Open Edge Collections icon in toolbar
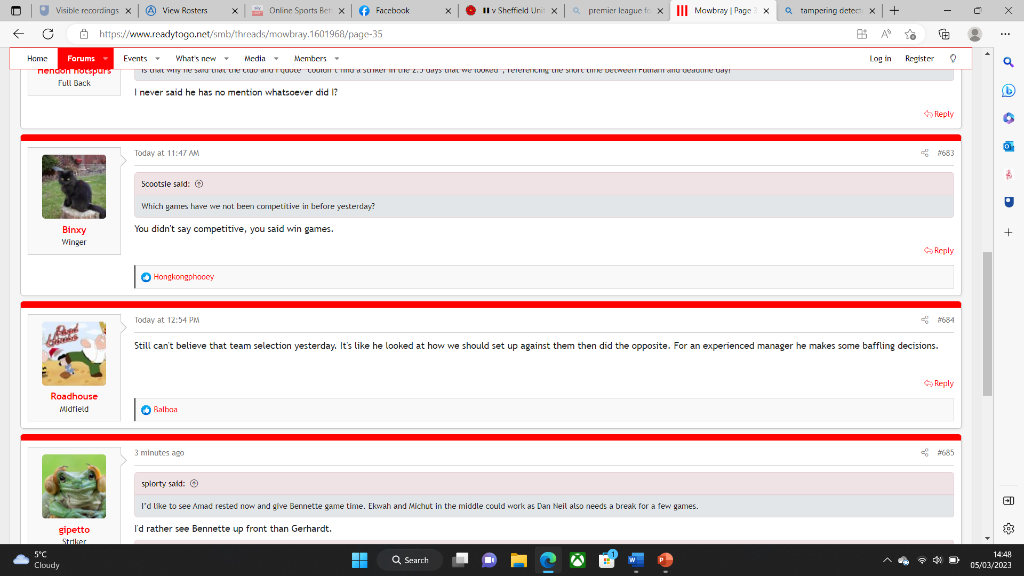This screenshot has height=576, width=1024. pos(944,34)
